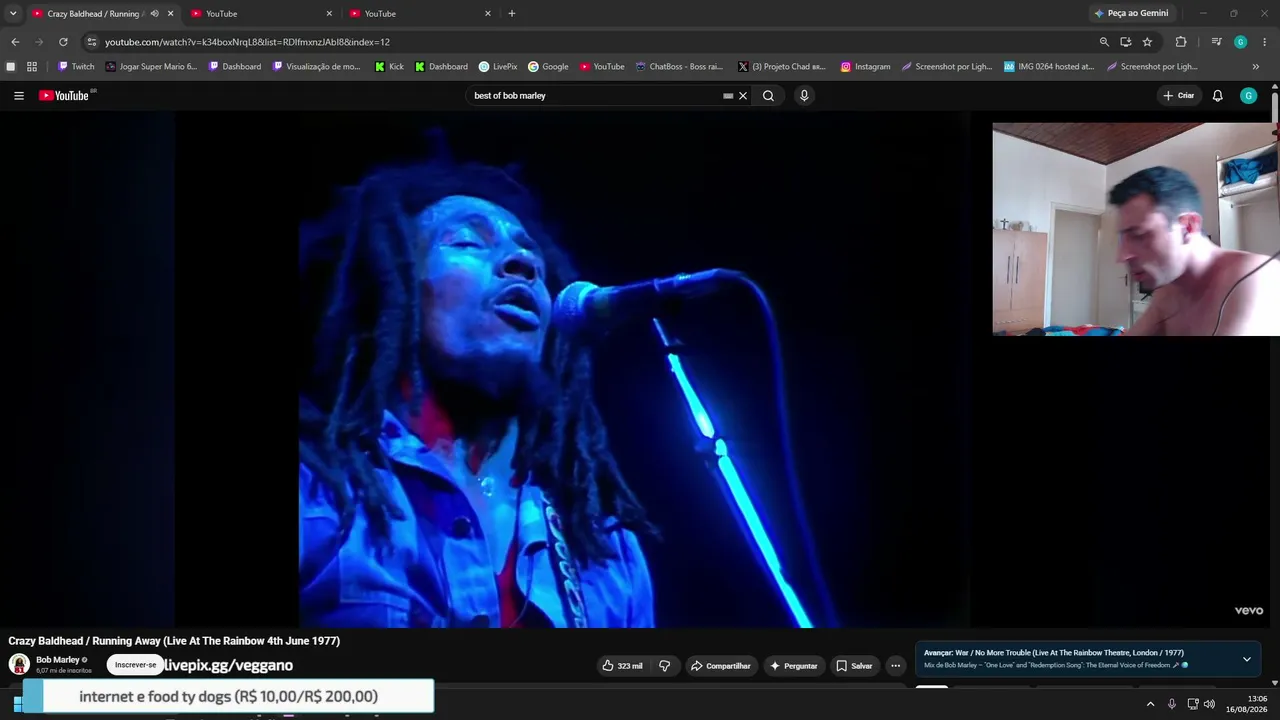Viewport: 1280px width, 720px height.
Task: Bookmark this page with the star
Action: (x=1147, y=42)
